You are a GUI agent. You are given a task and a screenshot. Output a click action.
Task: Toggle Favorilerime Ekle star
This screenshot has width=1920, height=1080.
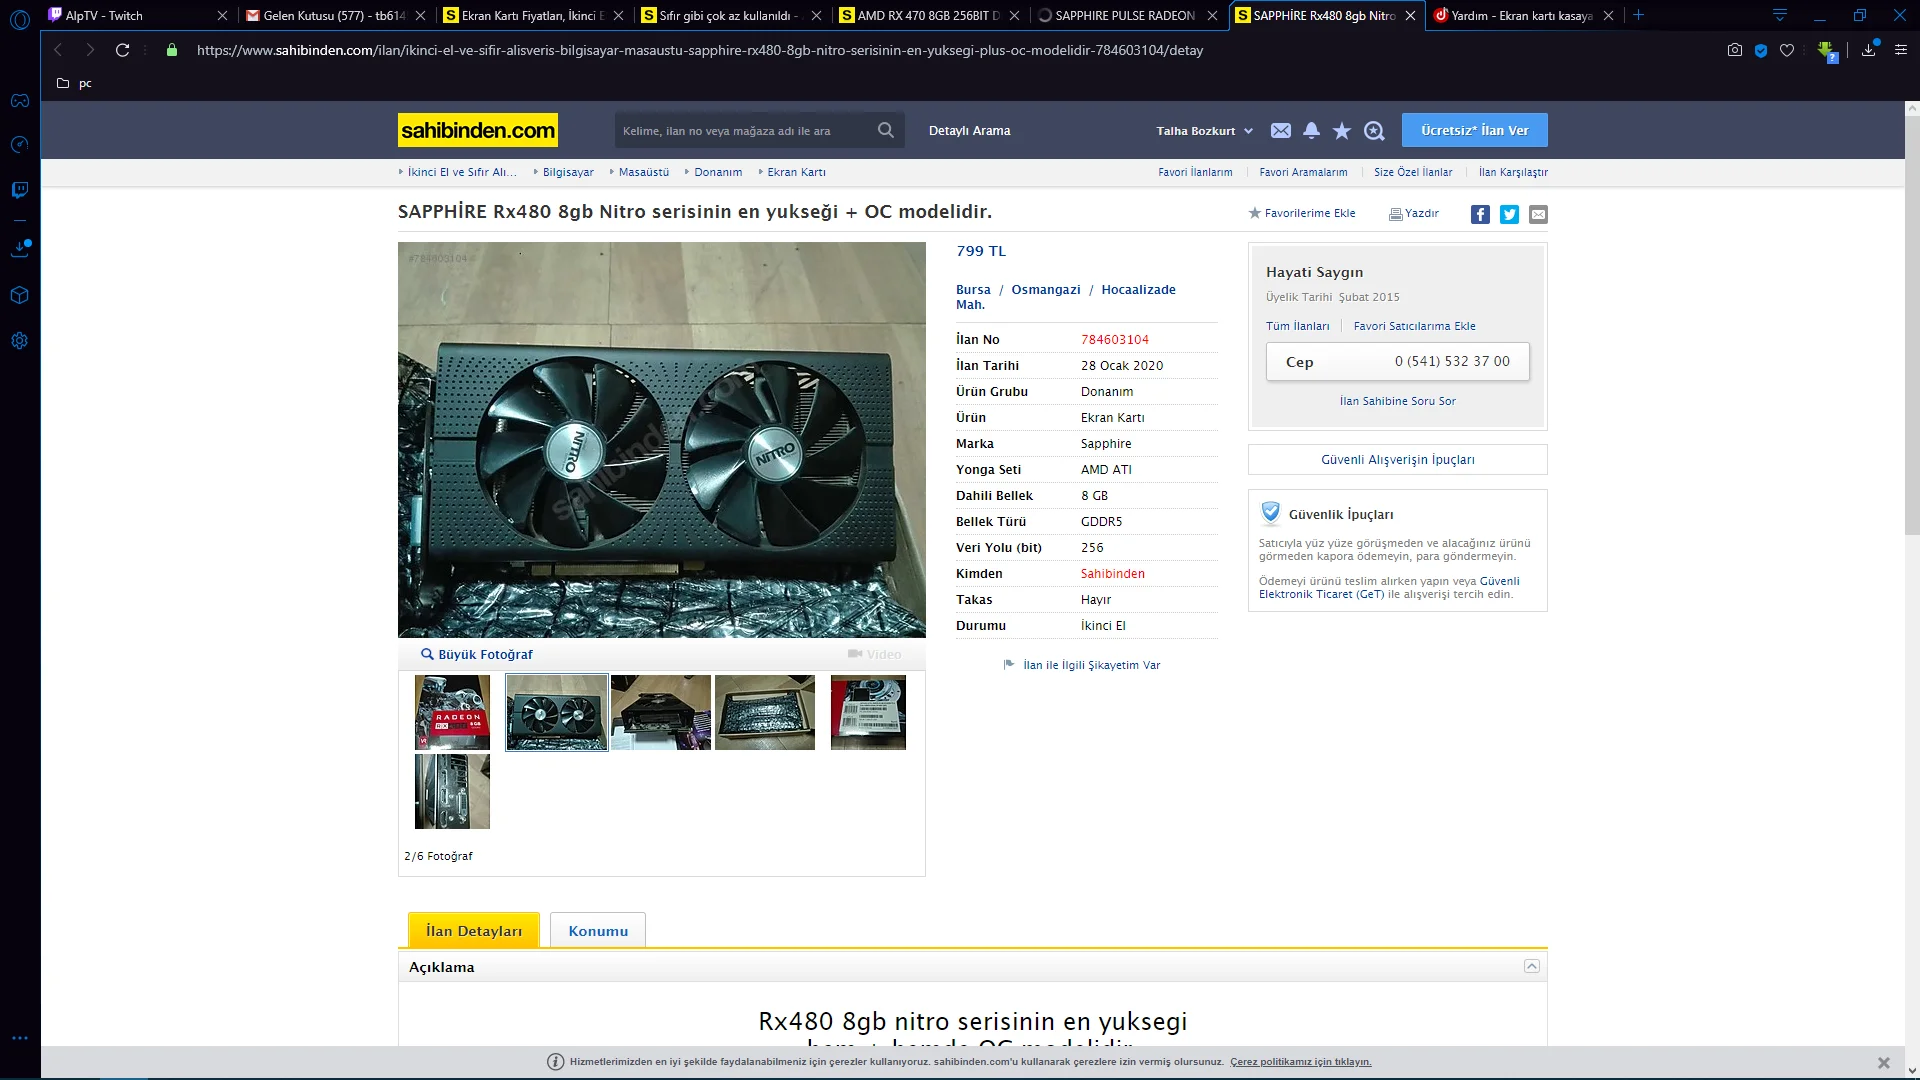[x=1255, y=213]
